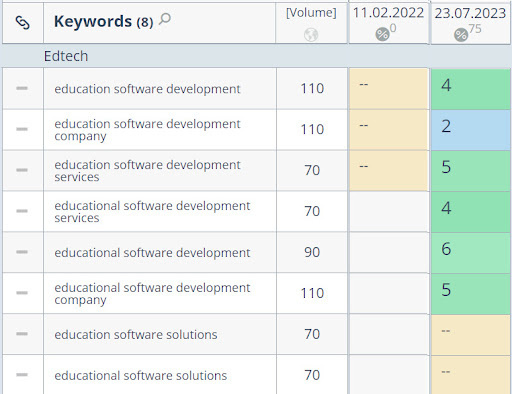Viewport: 512px width, 394px height.
Task: Click position 5 for educational software development company
Action: coord(471,294)
